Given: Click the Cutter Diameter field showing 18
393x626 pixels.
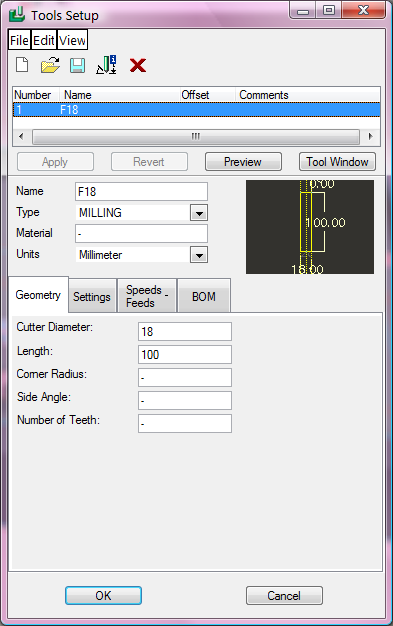Looking at the screenshot, I should click(185, 332).
